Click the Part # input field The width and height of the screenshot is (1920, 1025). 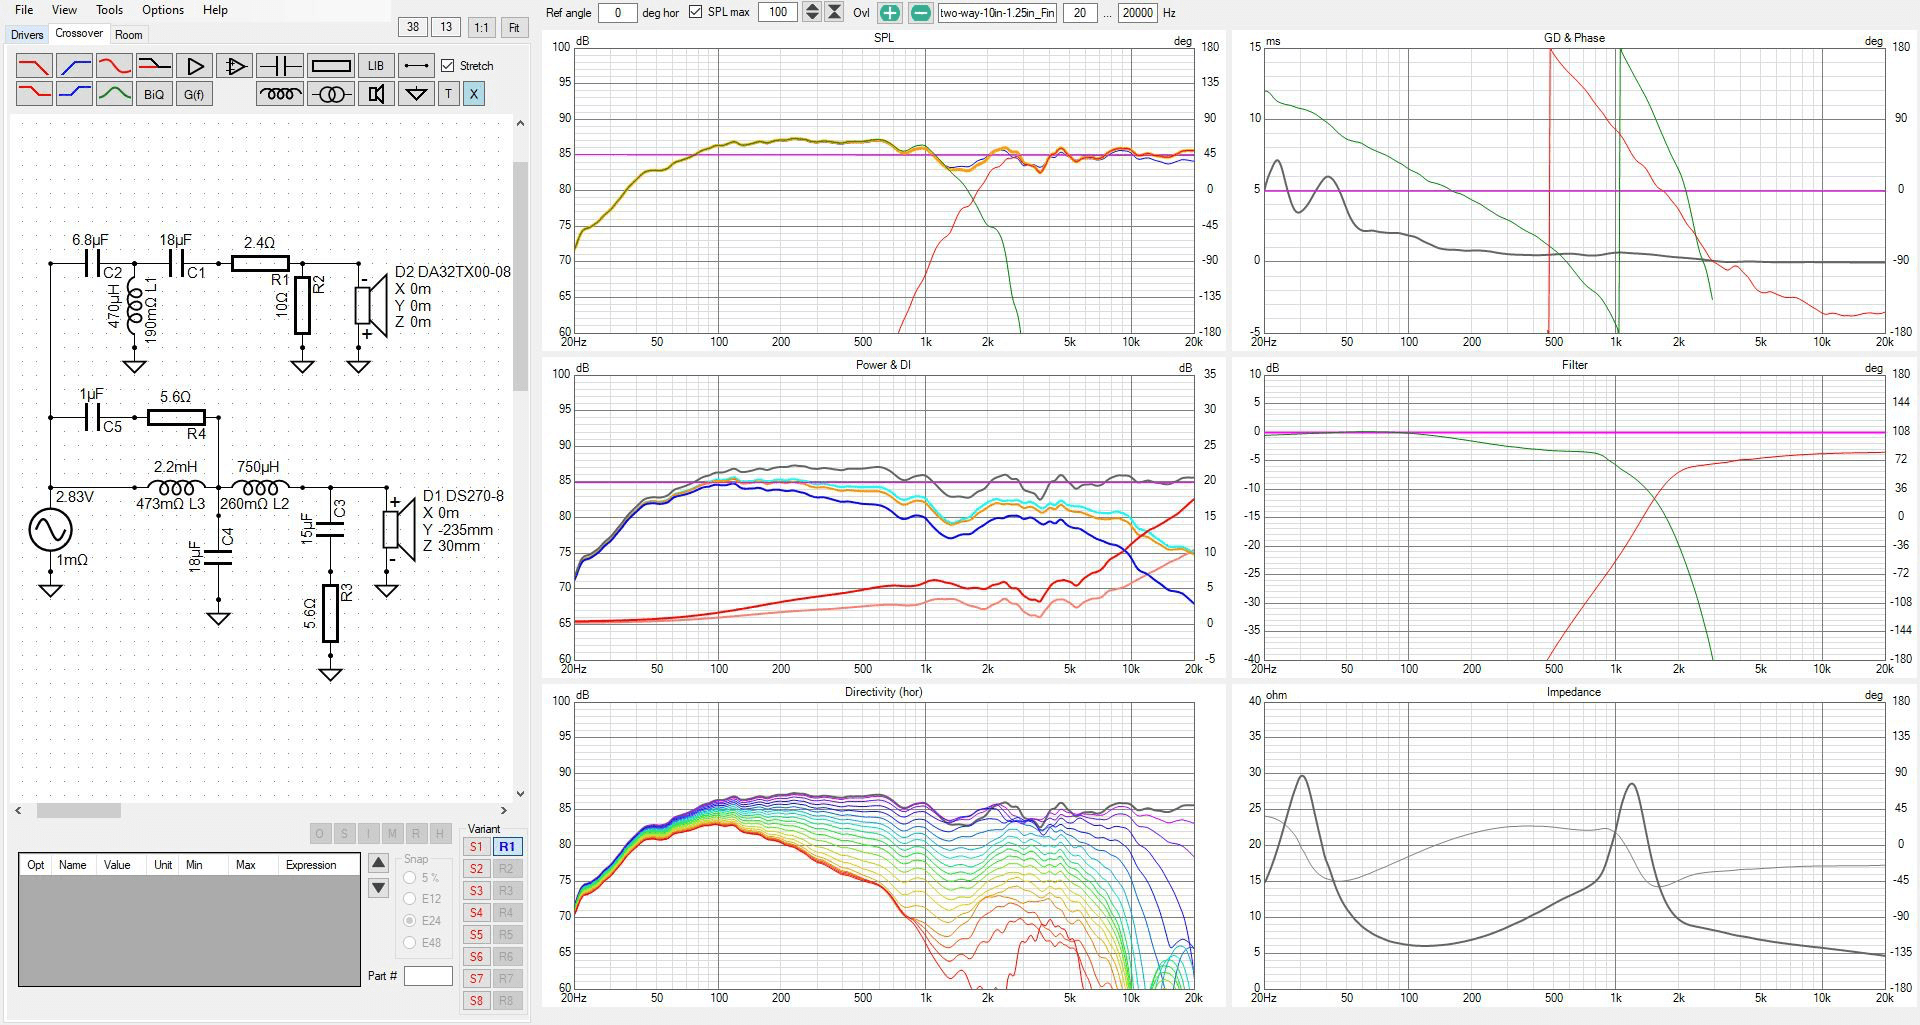coord(428,976)
